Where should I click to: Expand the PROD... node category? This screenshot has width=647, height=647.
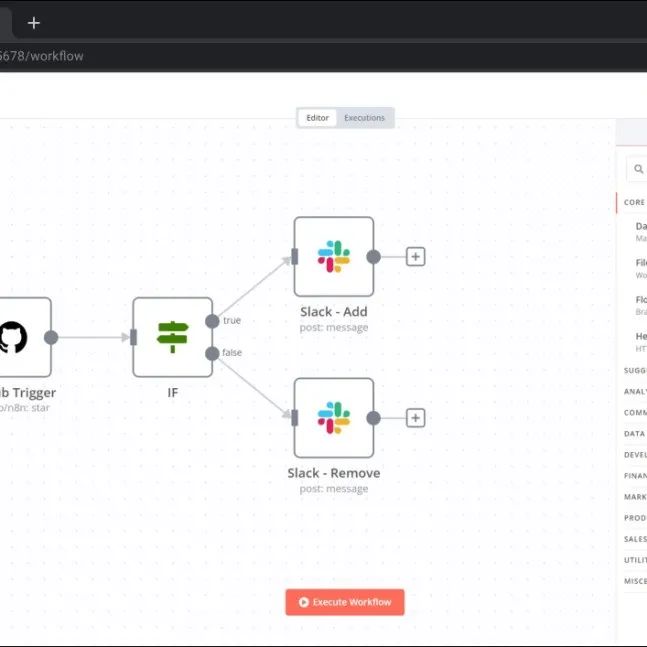pos(635,518)
